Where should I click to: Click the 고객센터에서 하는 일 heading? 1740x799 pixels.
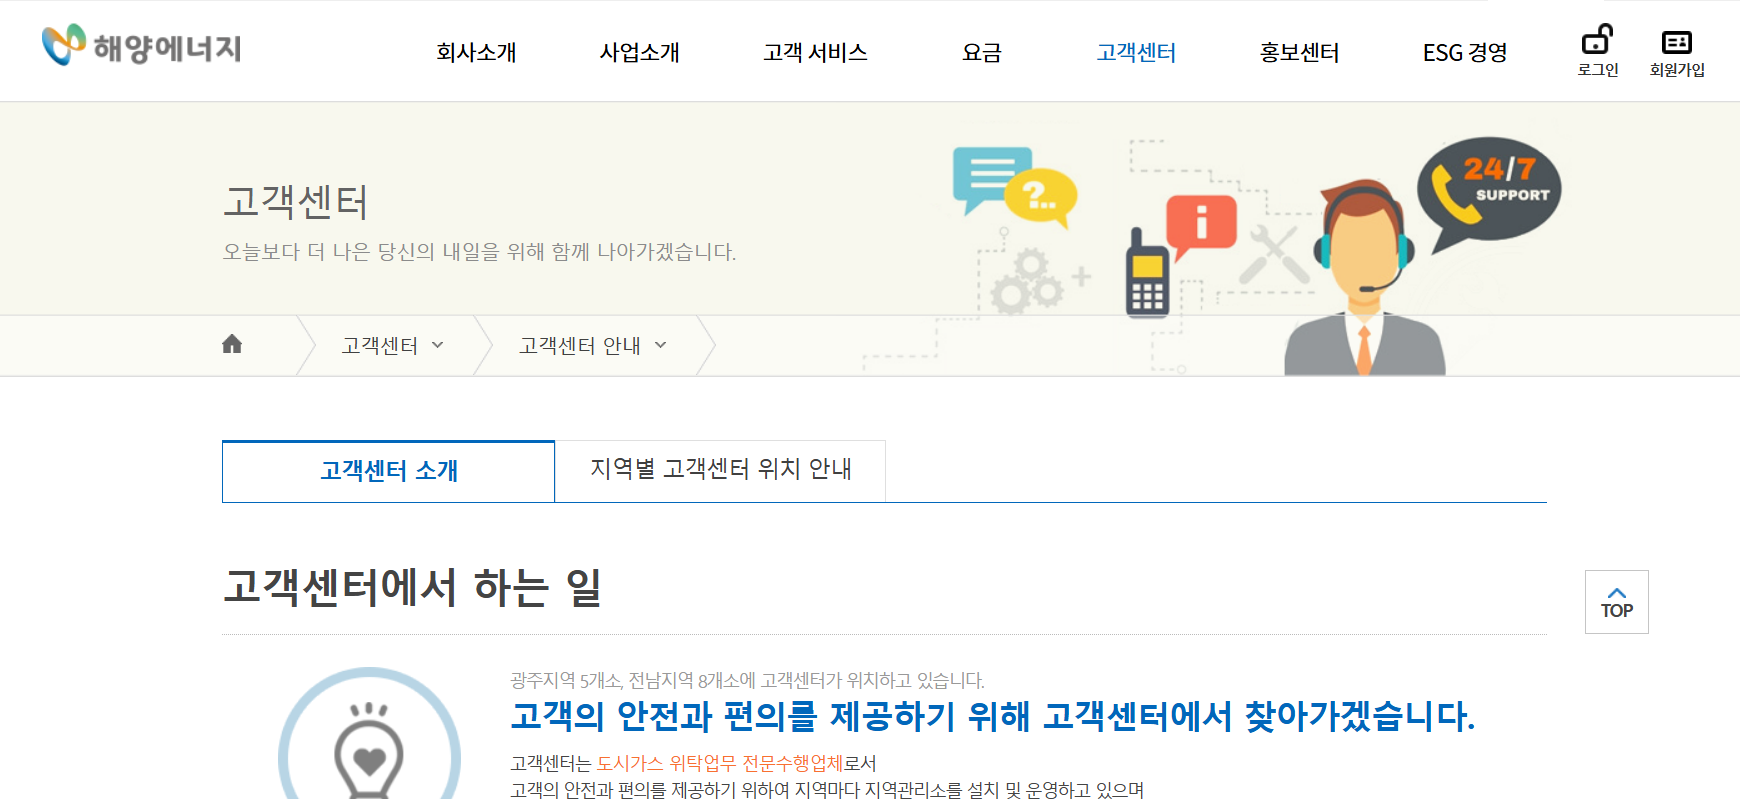pyautogui.click(x=412, y=587)
